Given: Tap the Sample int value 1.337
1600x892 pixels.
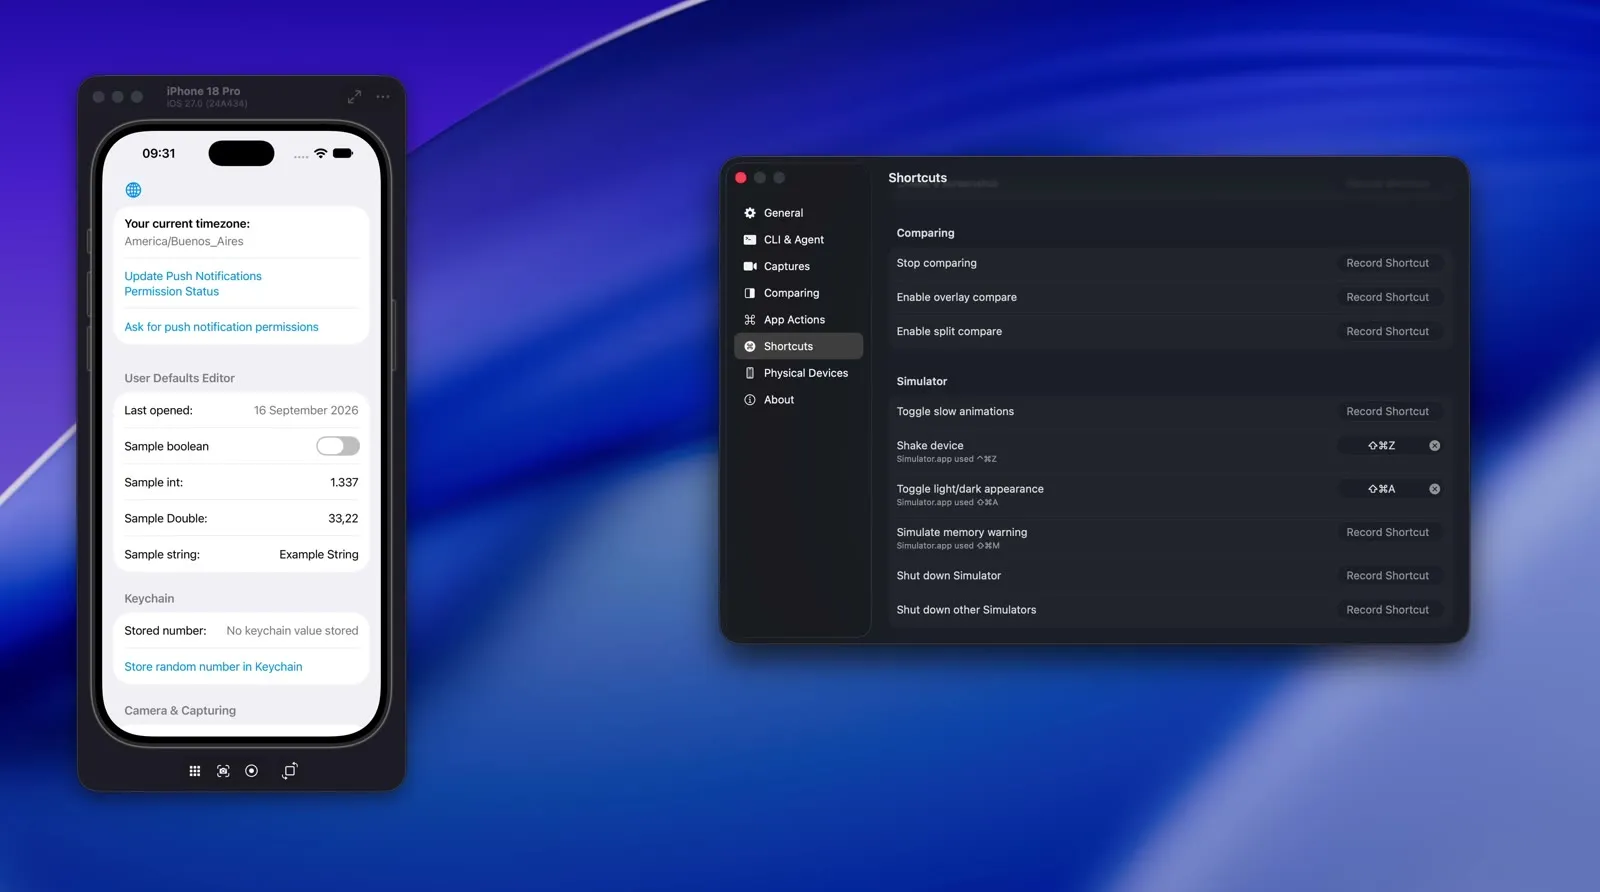Looking at the screenshot, I should 344,482.
